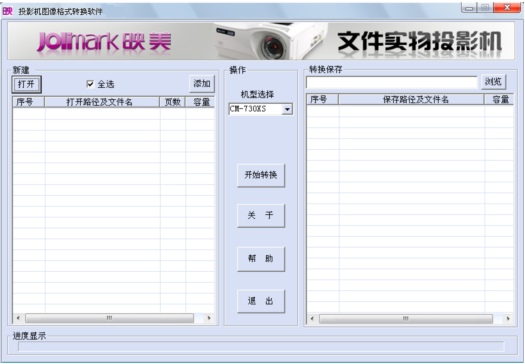This screenshot has height=364, width=525.
Task: Click right list scrollbar right arrow
Action: (x=508, y=319)
